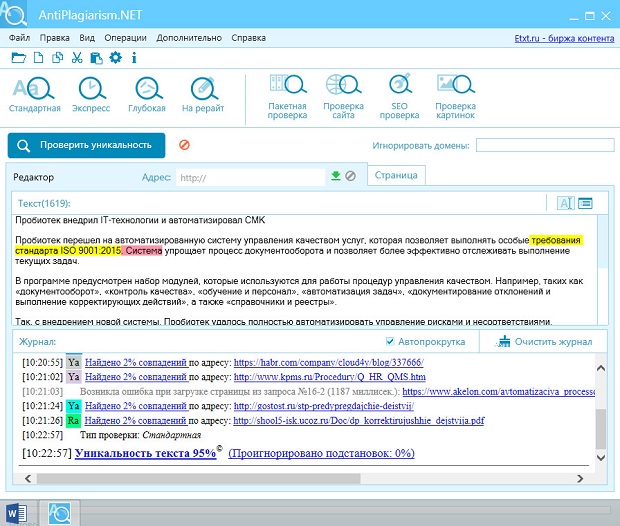Click the journal scroll up arrow
Viewport: 620px width, 526px height.
[601, 368]
